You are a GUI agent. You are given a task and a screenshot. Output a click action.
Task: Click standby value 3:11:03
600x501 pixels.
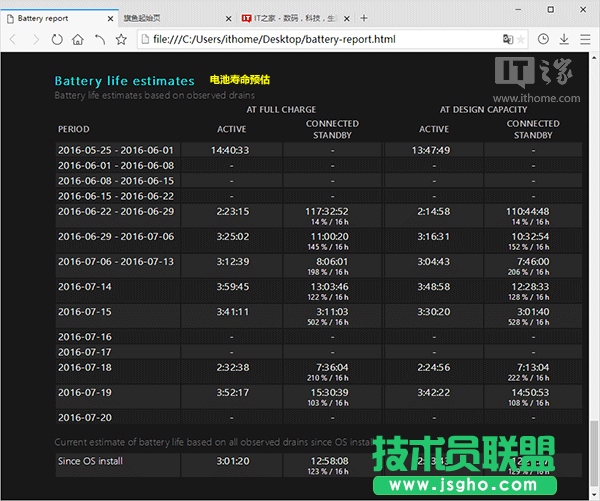(332, 312)
